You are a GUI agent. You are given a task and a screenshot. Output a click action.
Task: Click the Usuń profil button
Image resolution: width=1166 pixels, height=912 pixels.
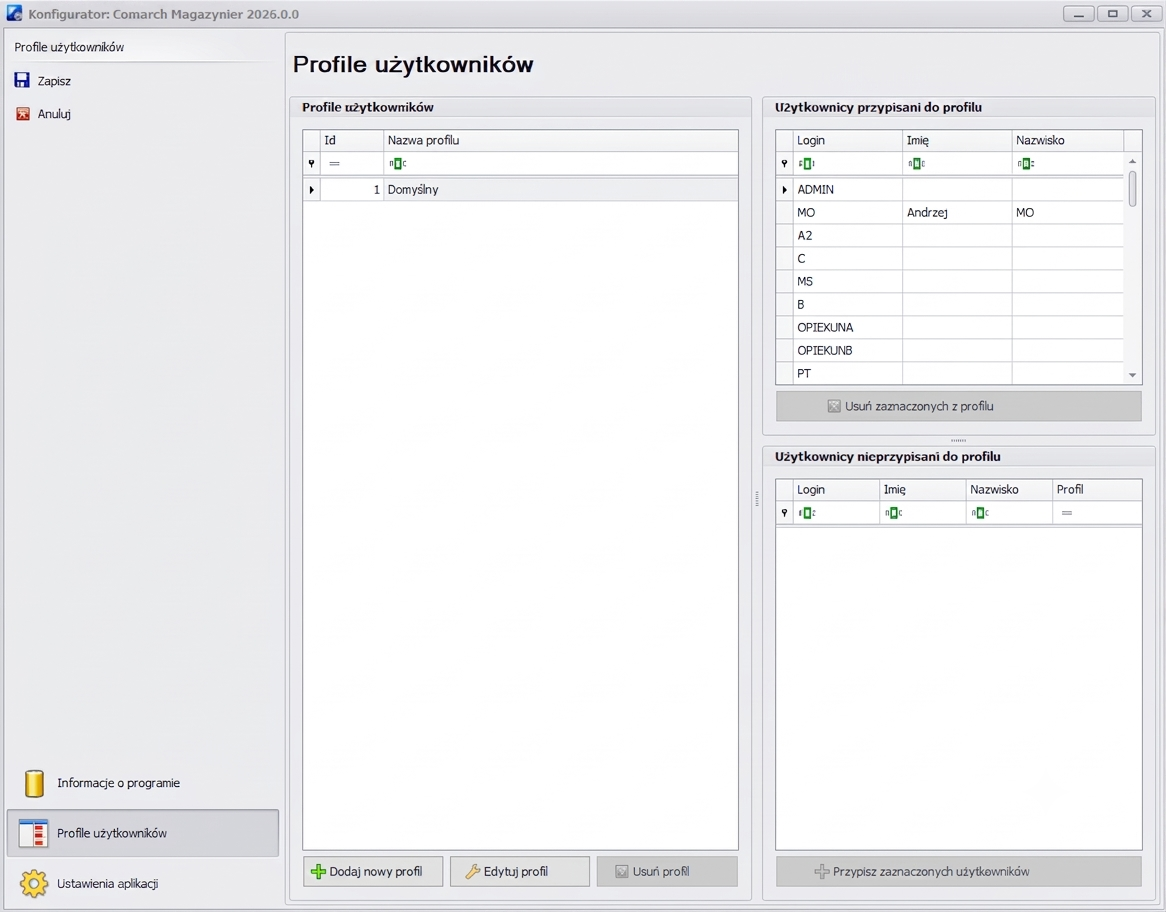tap(667, 872)
